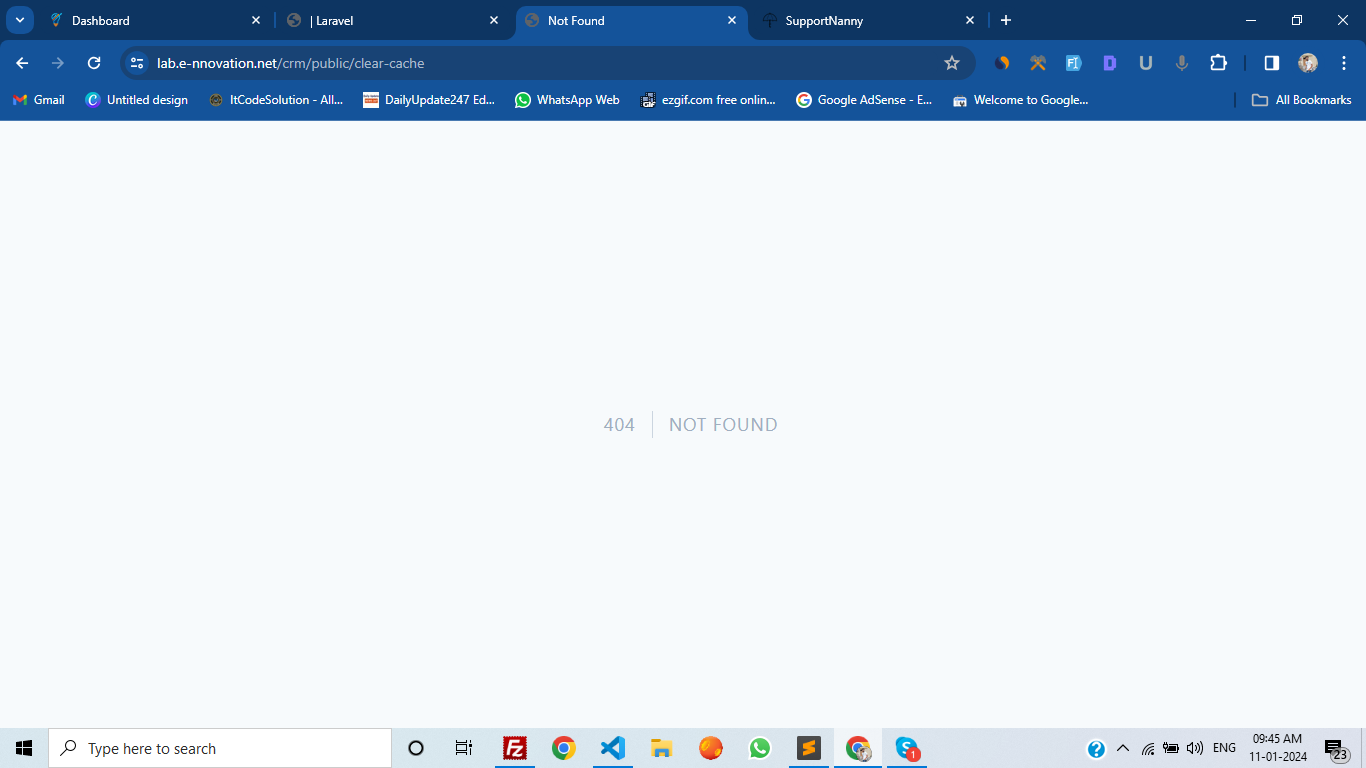Go back to the previous page
This screenshot has height=768, width=1366.
tap(22, 63)
